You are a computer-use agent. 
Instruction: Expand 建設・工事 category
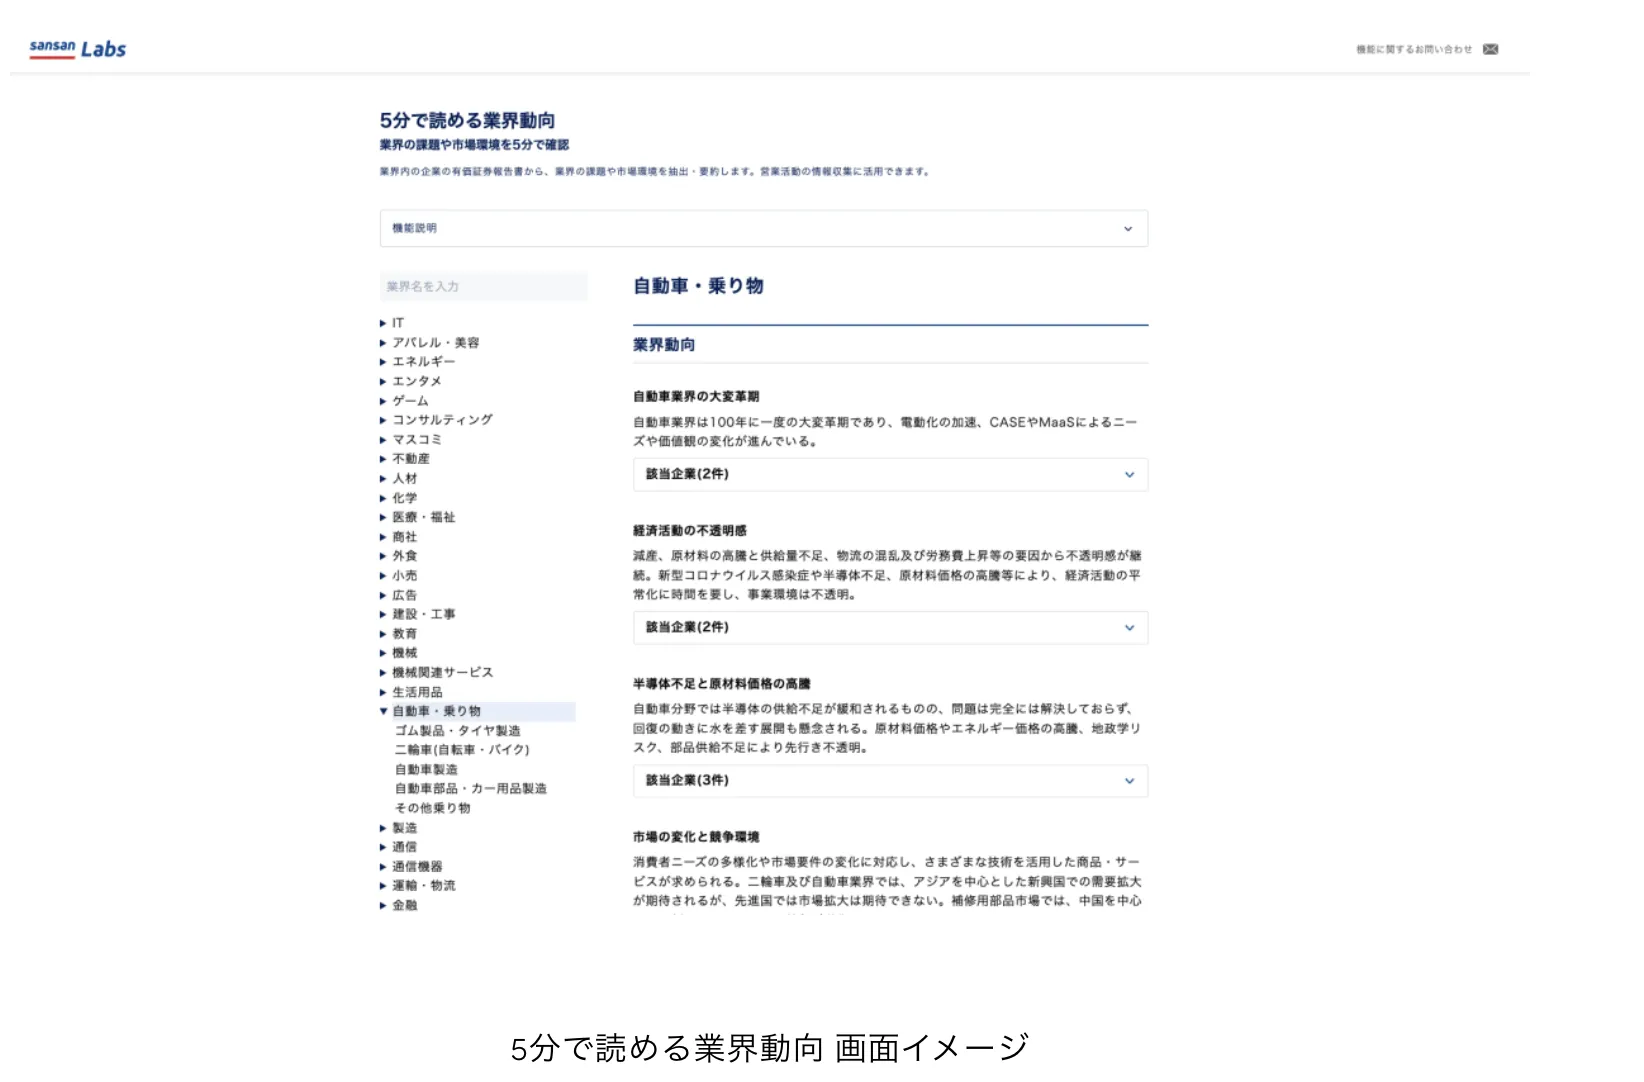click(417, 614)
